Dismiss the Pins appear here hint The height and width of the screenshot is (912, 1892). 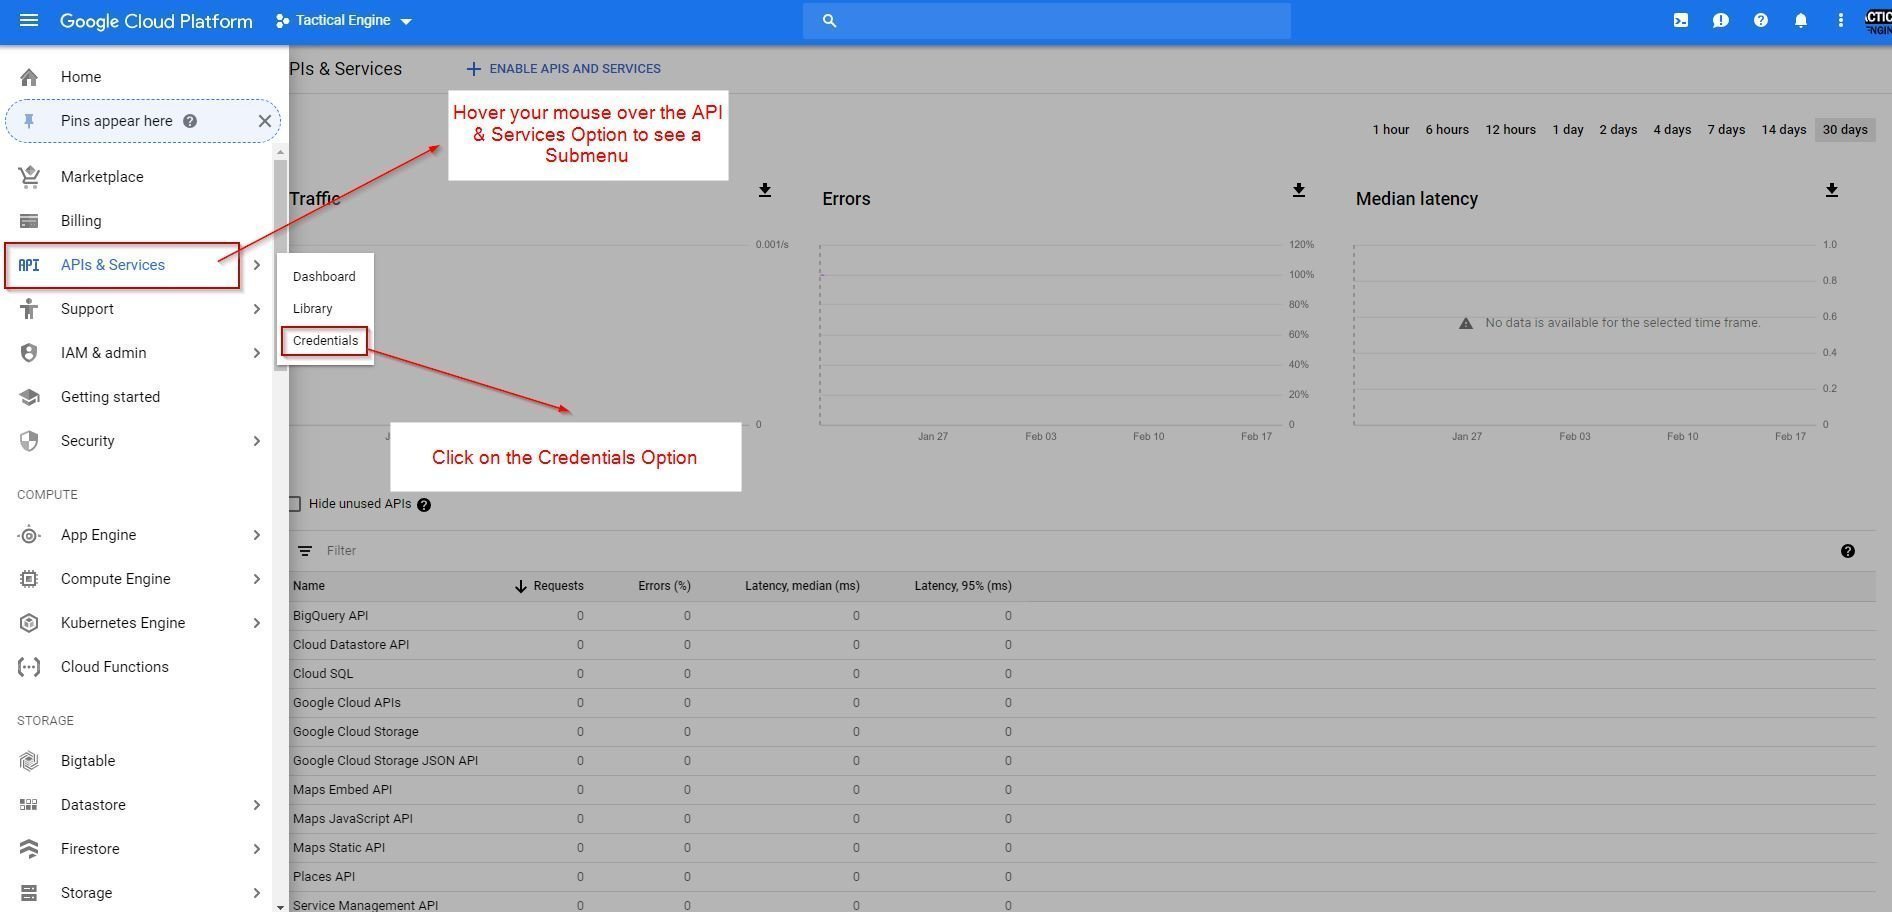point(264,121)
